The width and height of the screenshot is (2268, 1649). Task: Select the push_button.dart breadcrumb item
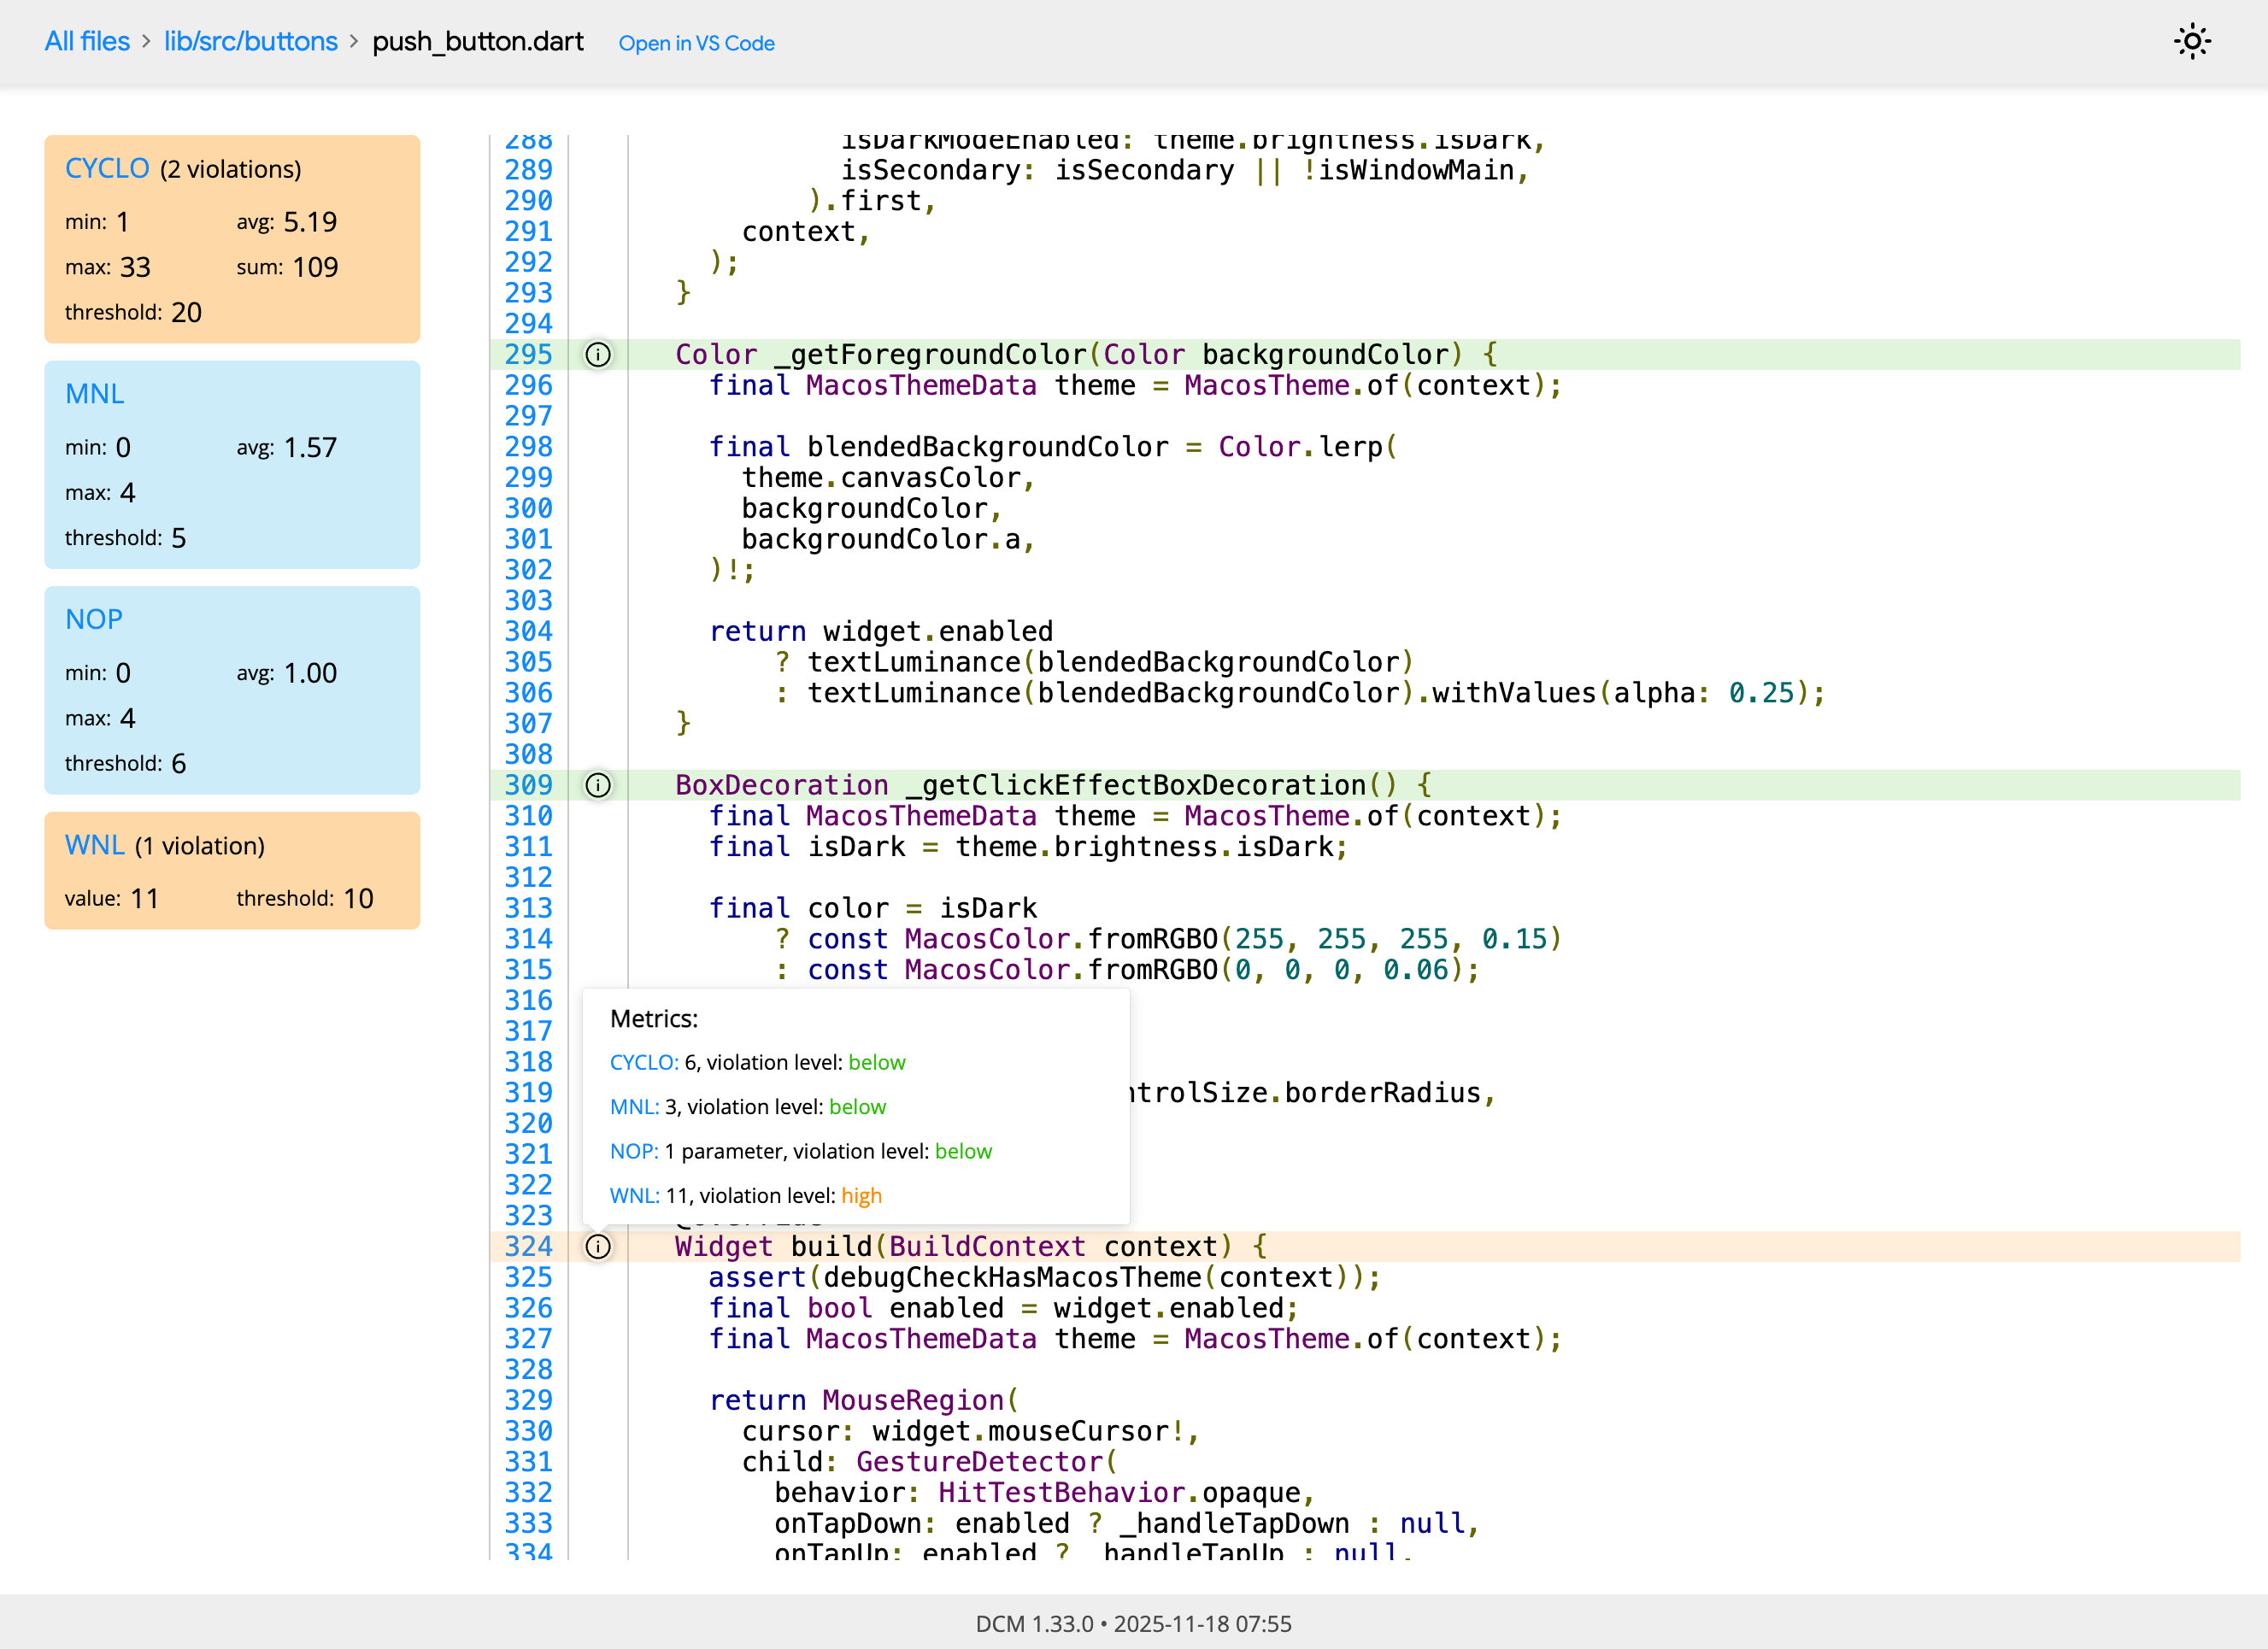coord(478,41)
